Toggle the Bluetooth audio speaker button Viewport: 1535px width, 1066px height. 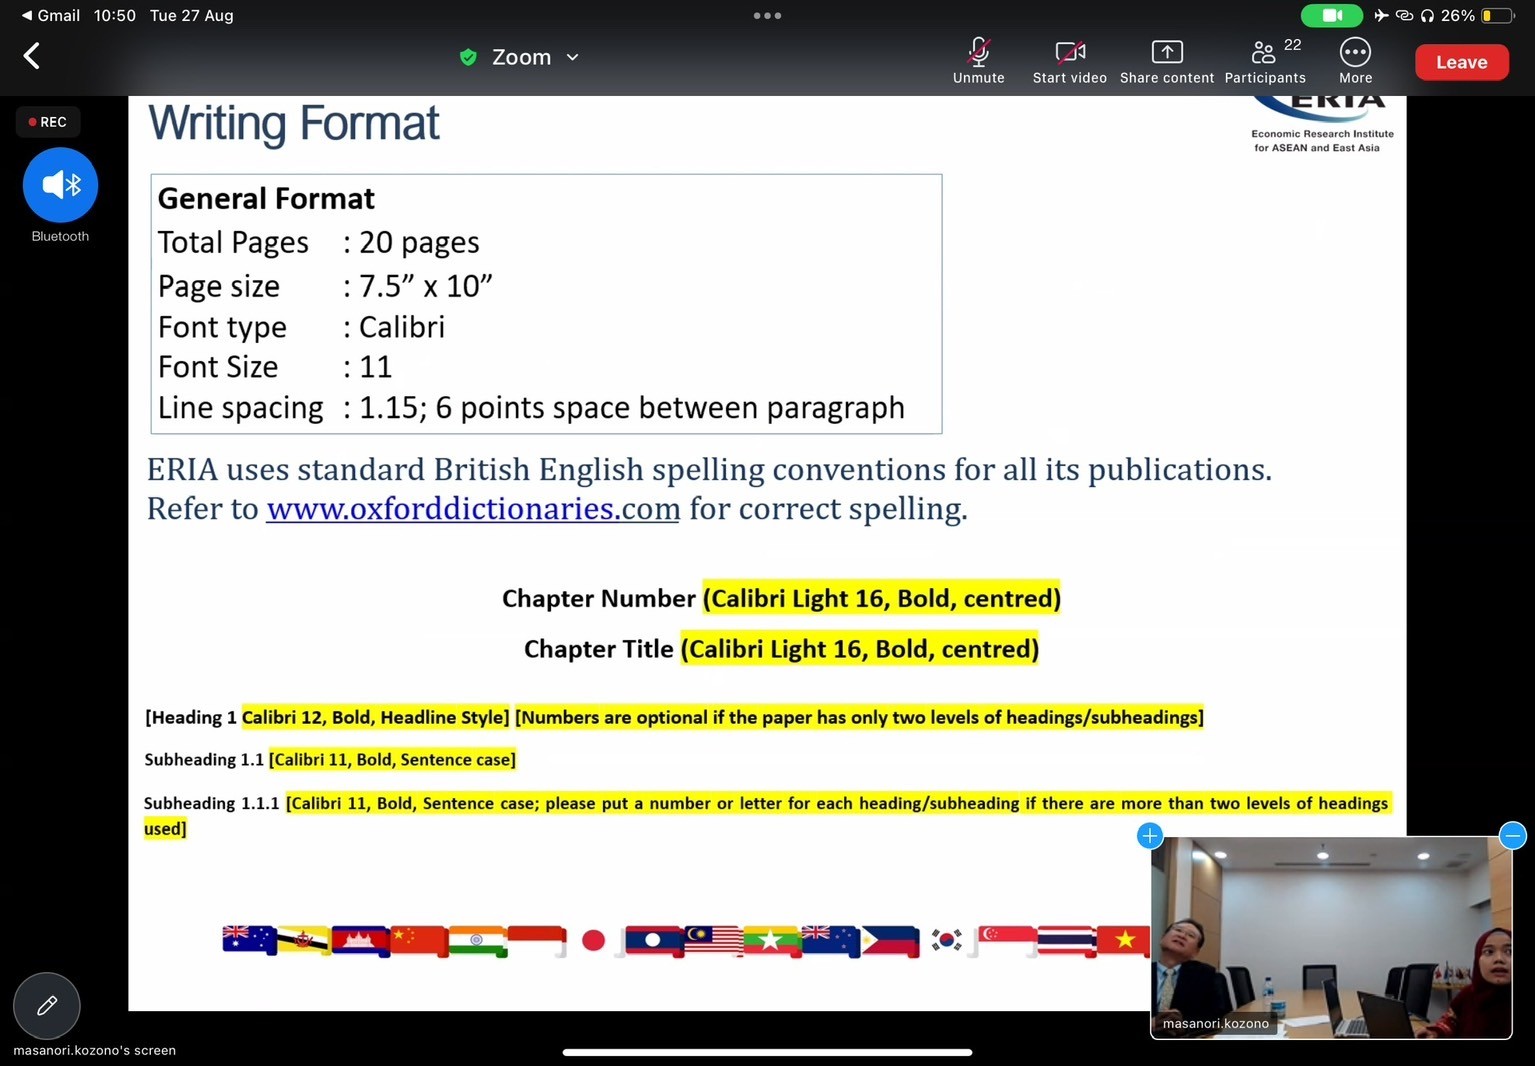pos(60,185)
